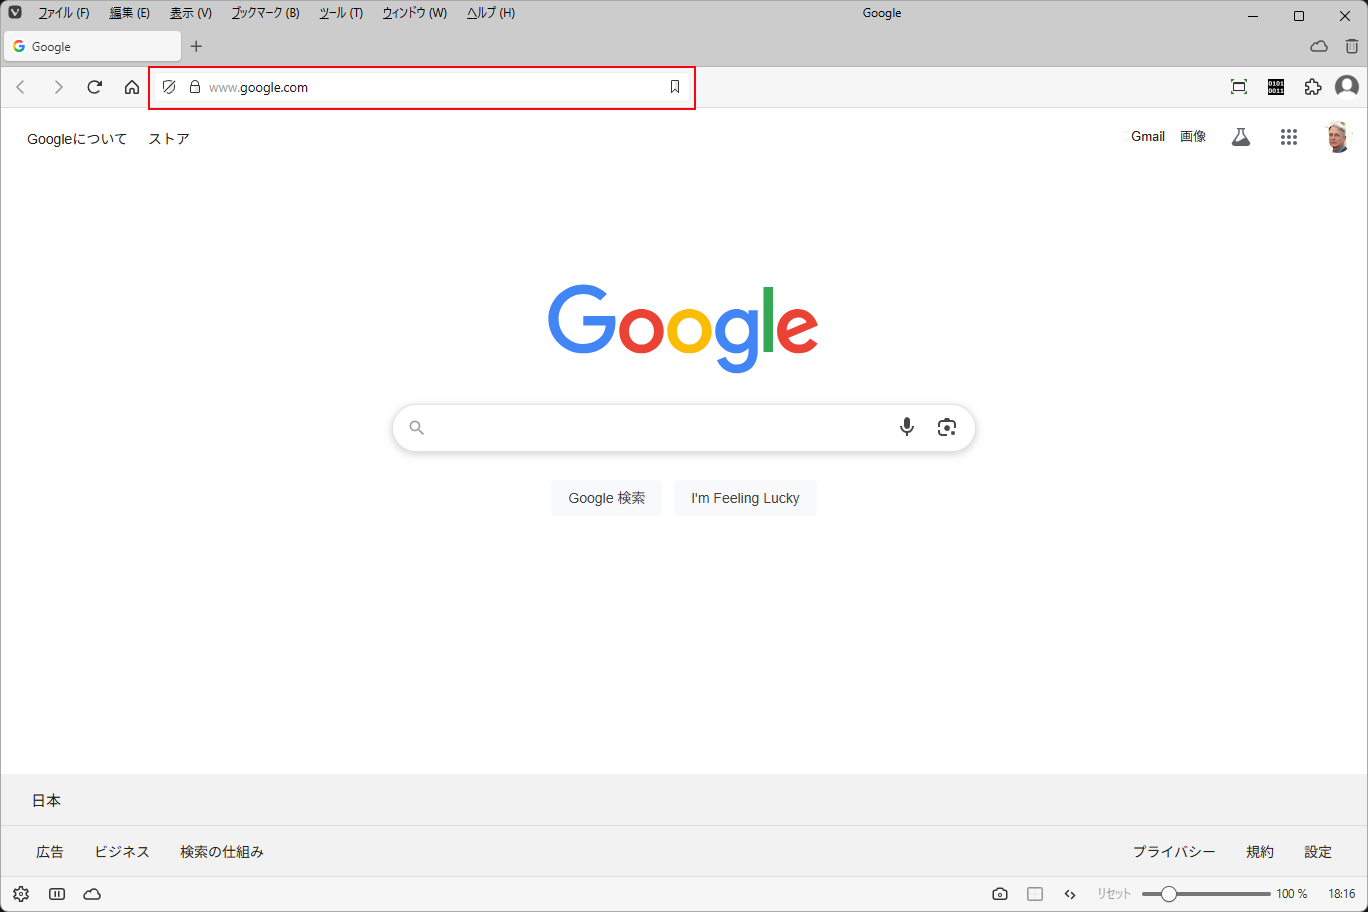Open the closed tabs trash icon
Image resolution: width=1368 pixels, height=912 pixels.
pos(1352,46)
